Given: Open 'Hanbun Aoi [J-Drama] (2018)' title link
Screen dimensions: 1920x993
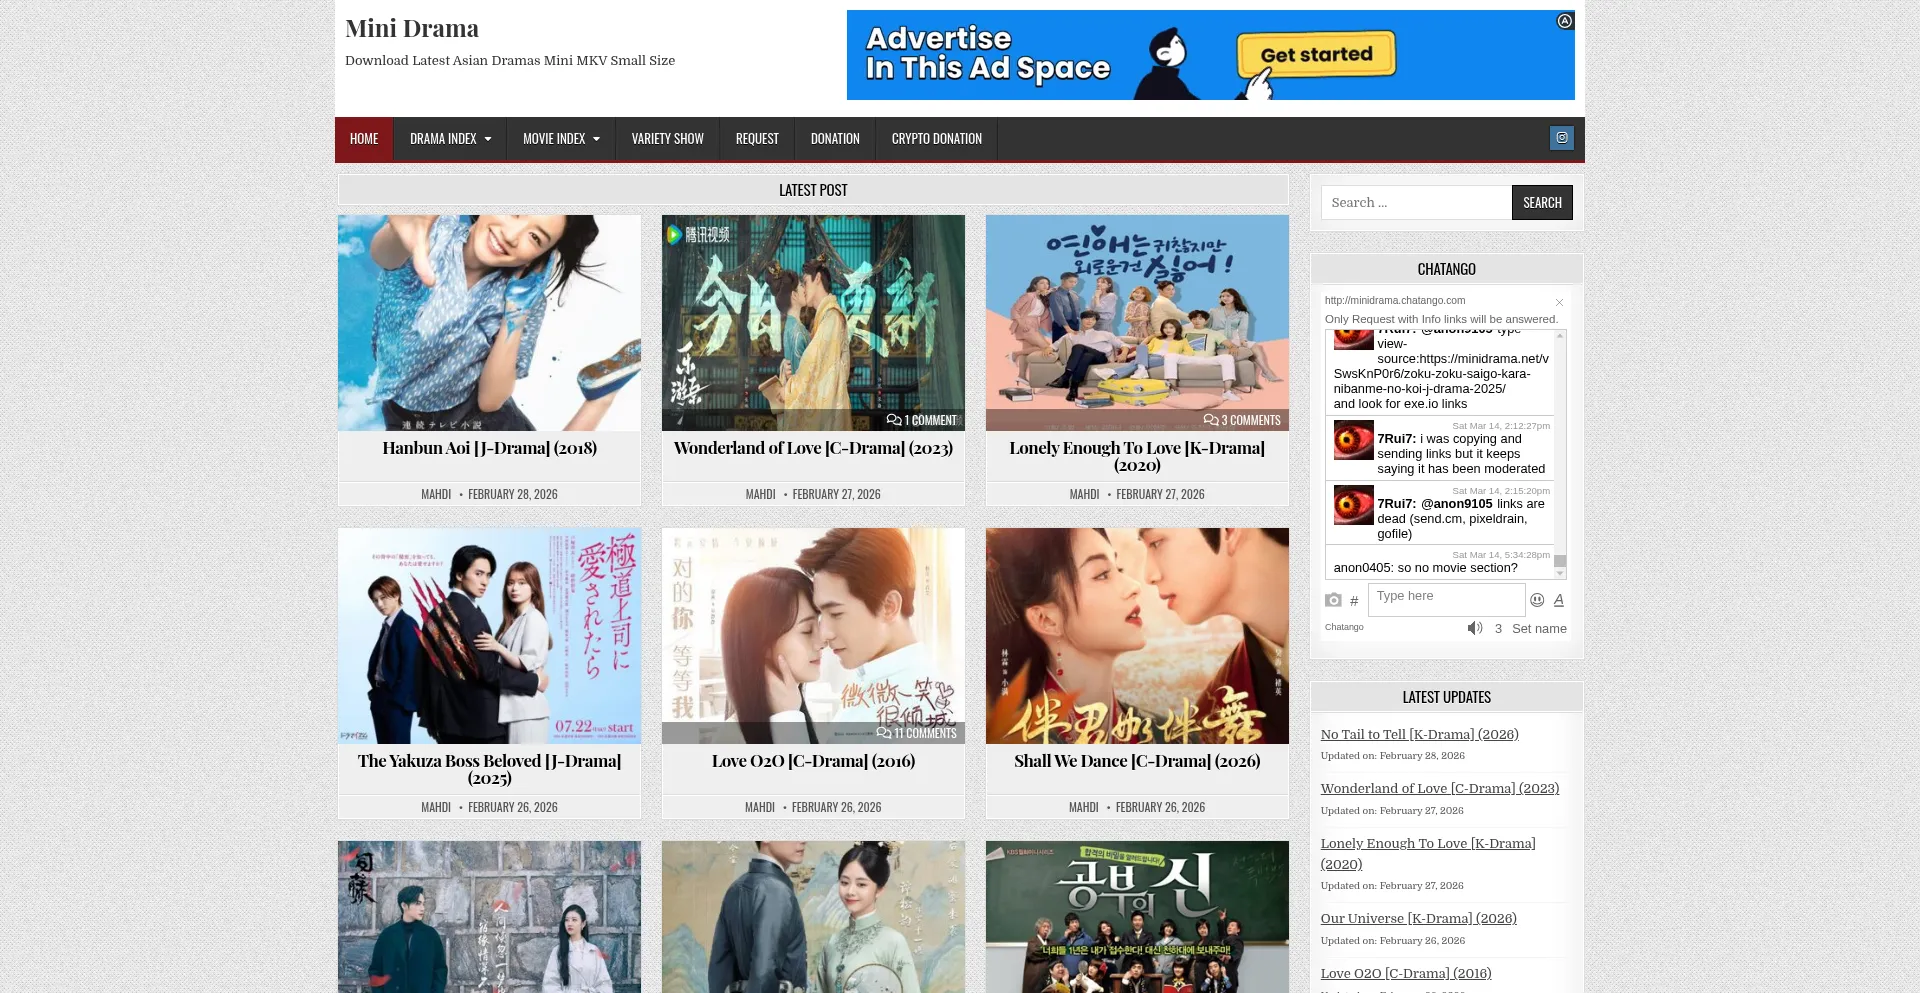Looking at the screenshot, I should coord(489,448).
